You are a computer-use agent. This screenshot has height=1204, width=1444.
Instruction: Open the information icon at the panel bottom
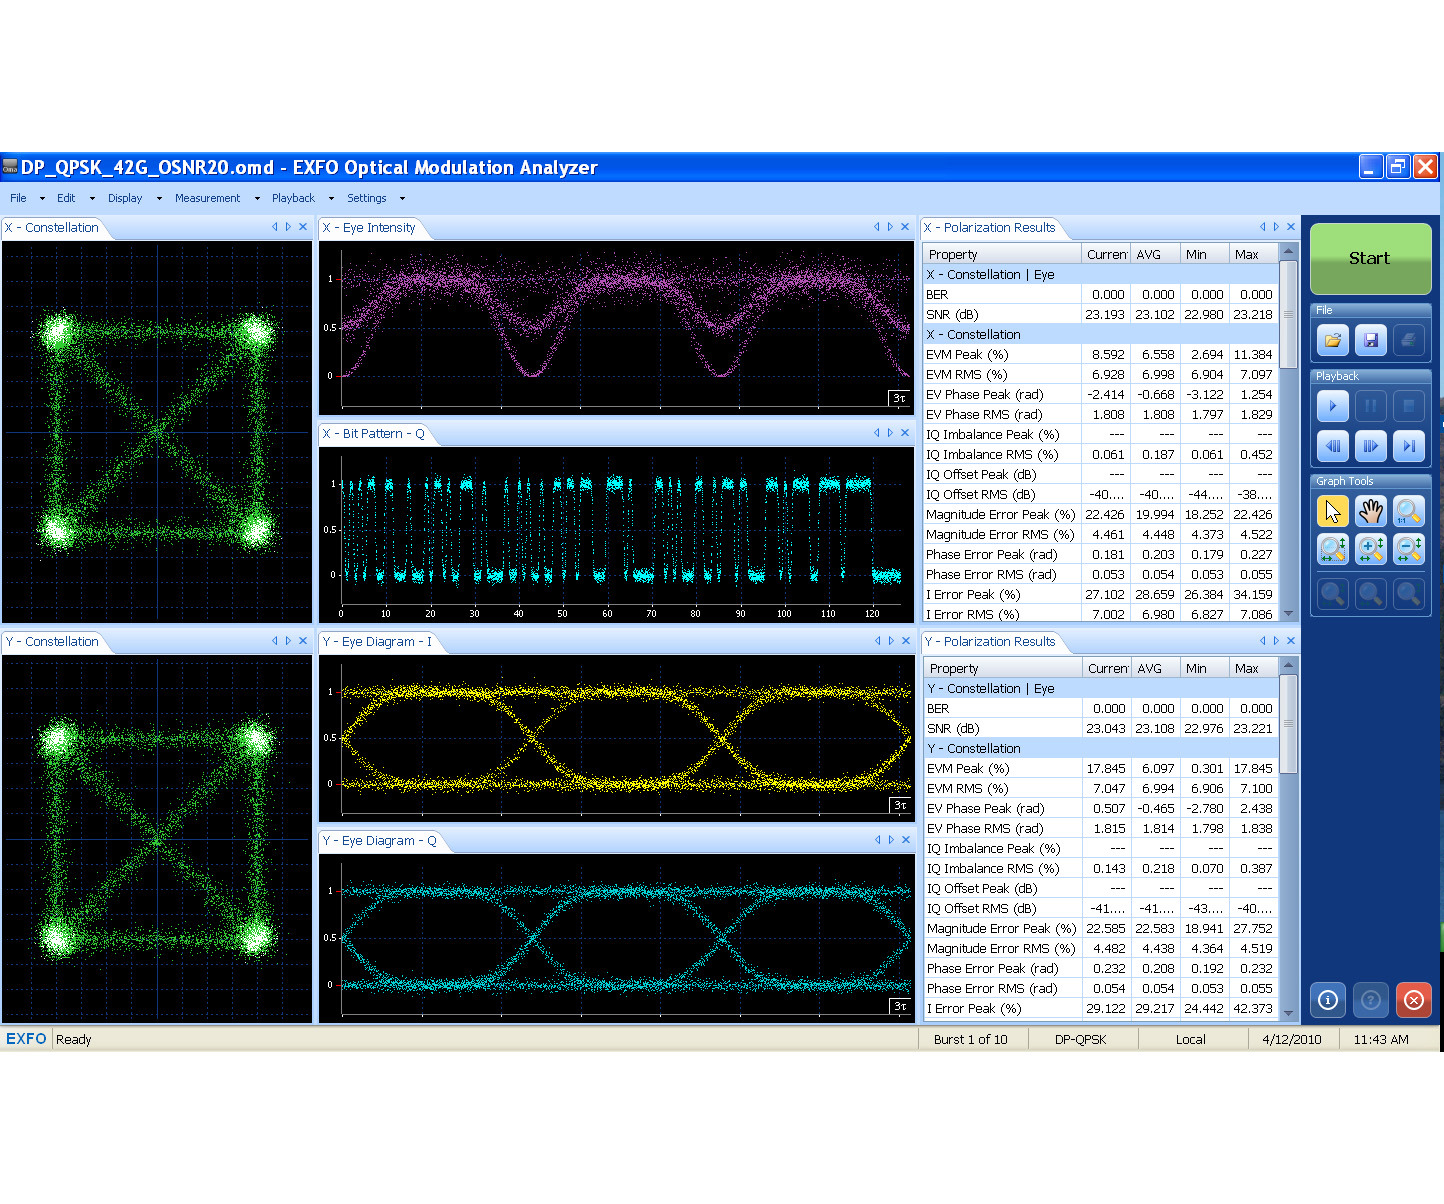point(1327,999)
